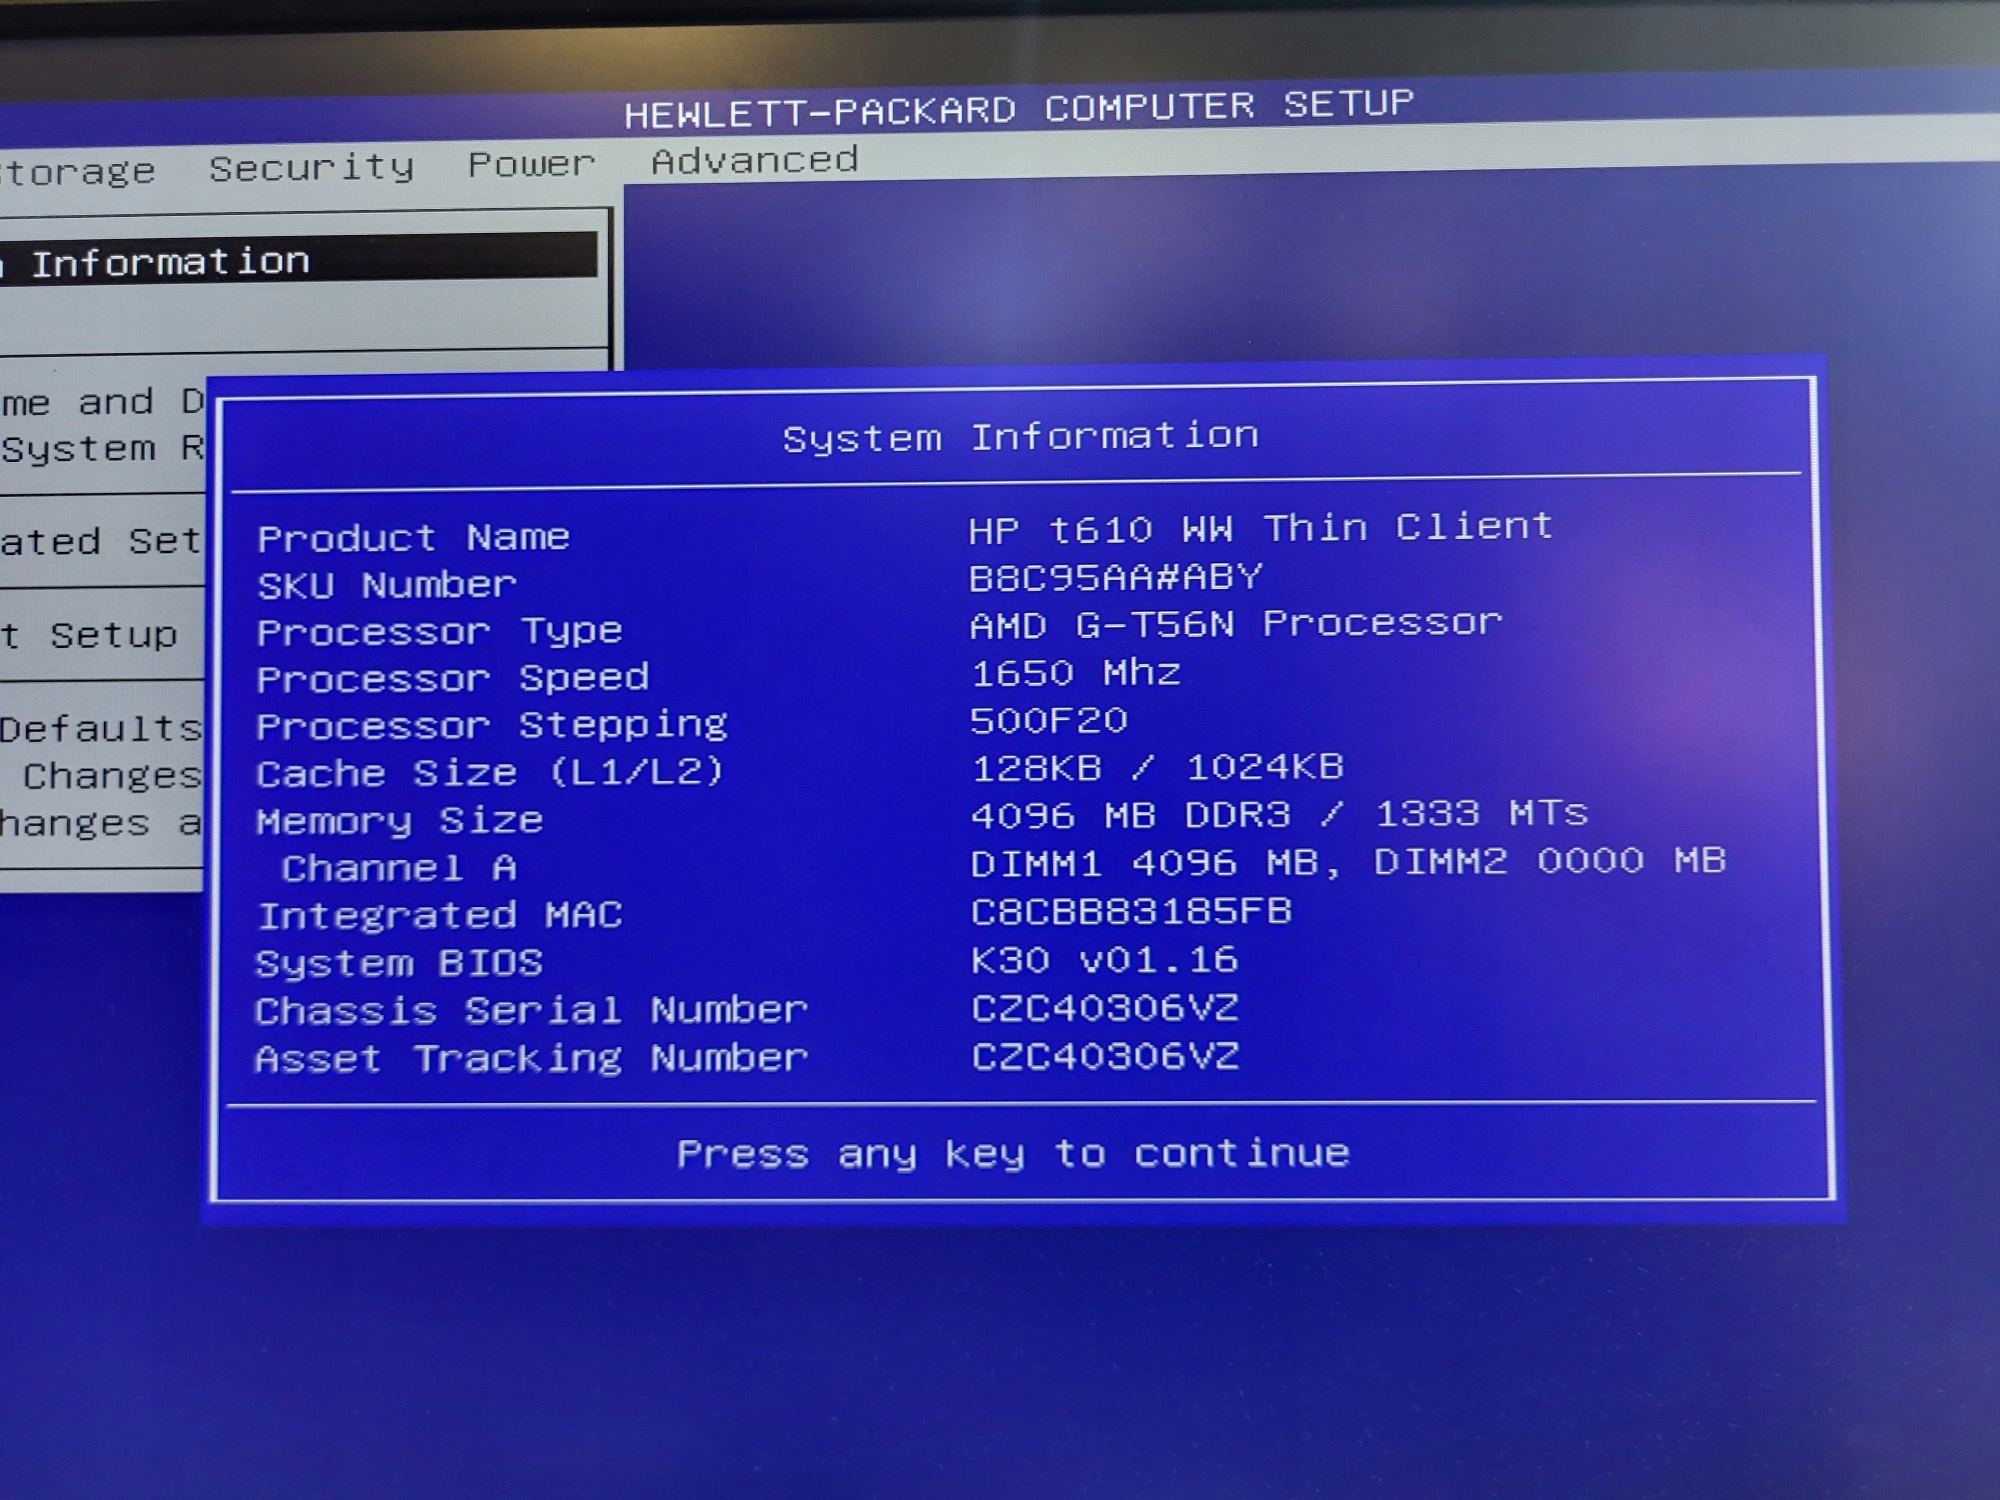Click the Chassis Serial Number value
Viewport: 2000px width, 1500px height.
[x=1104, y=1008]
